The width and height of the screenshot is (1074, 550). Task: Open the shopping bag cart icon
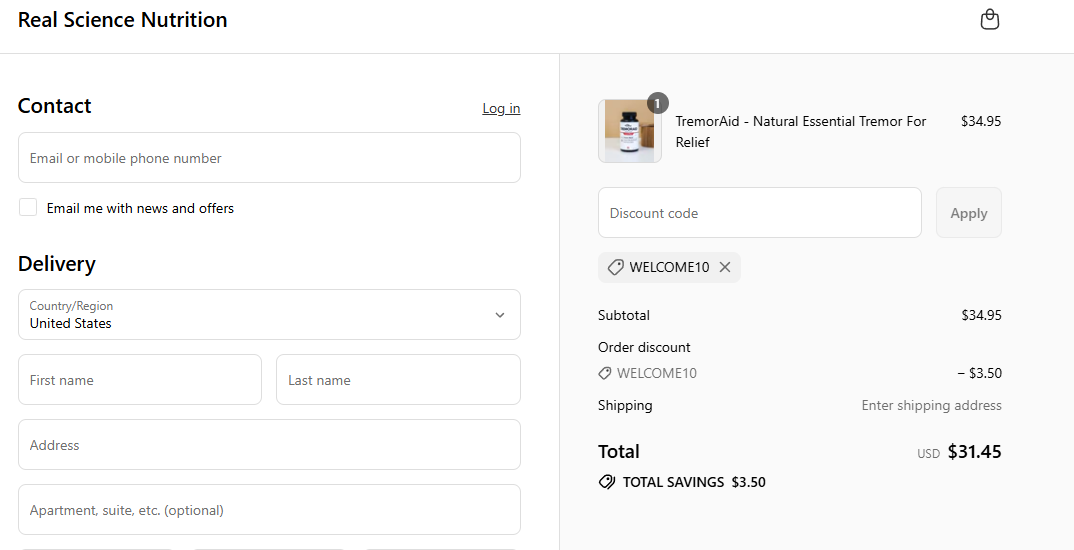(x=990, y=20)
